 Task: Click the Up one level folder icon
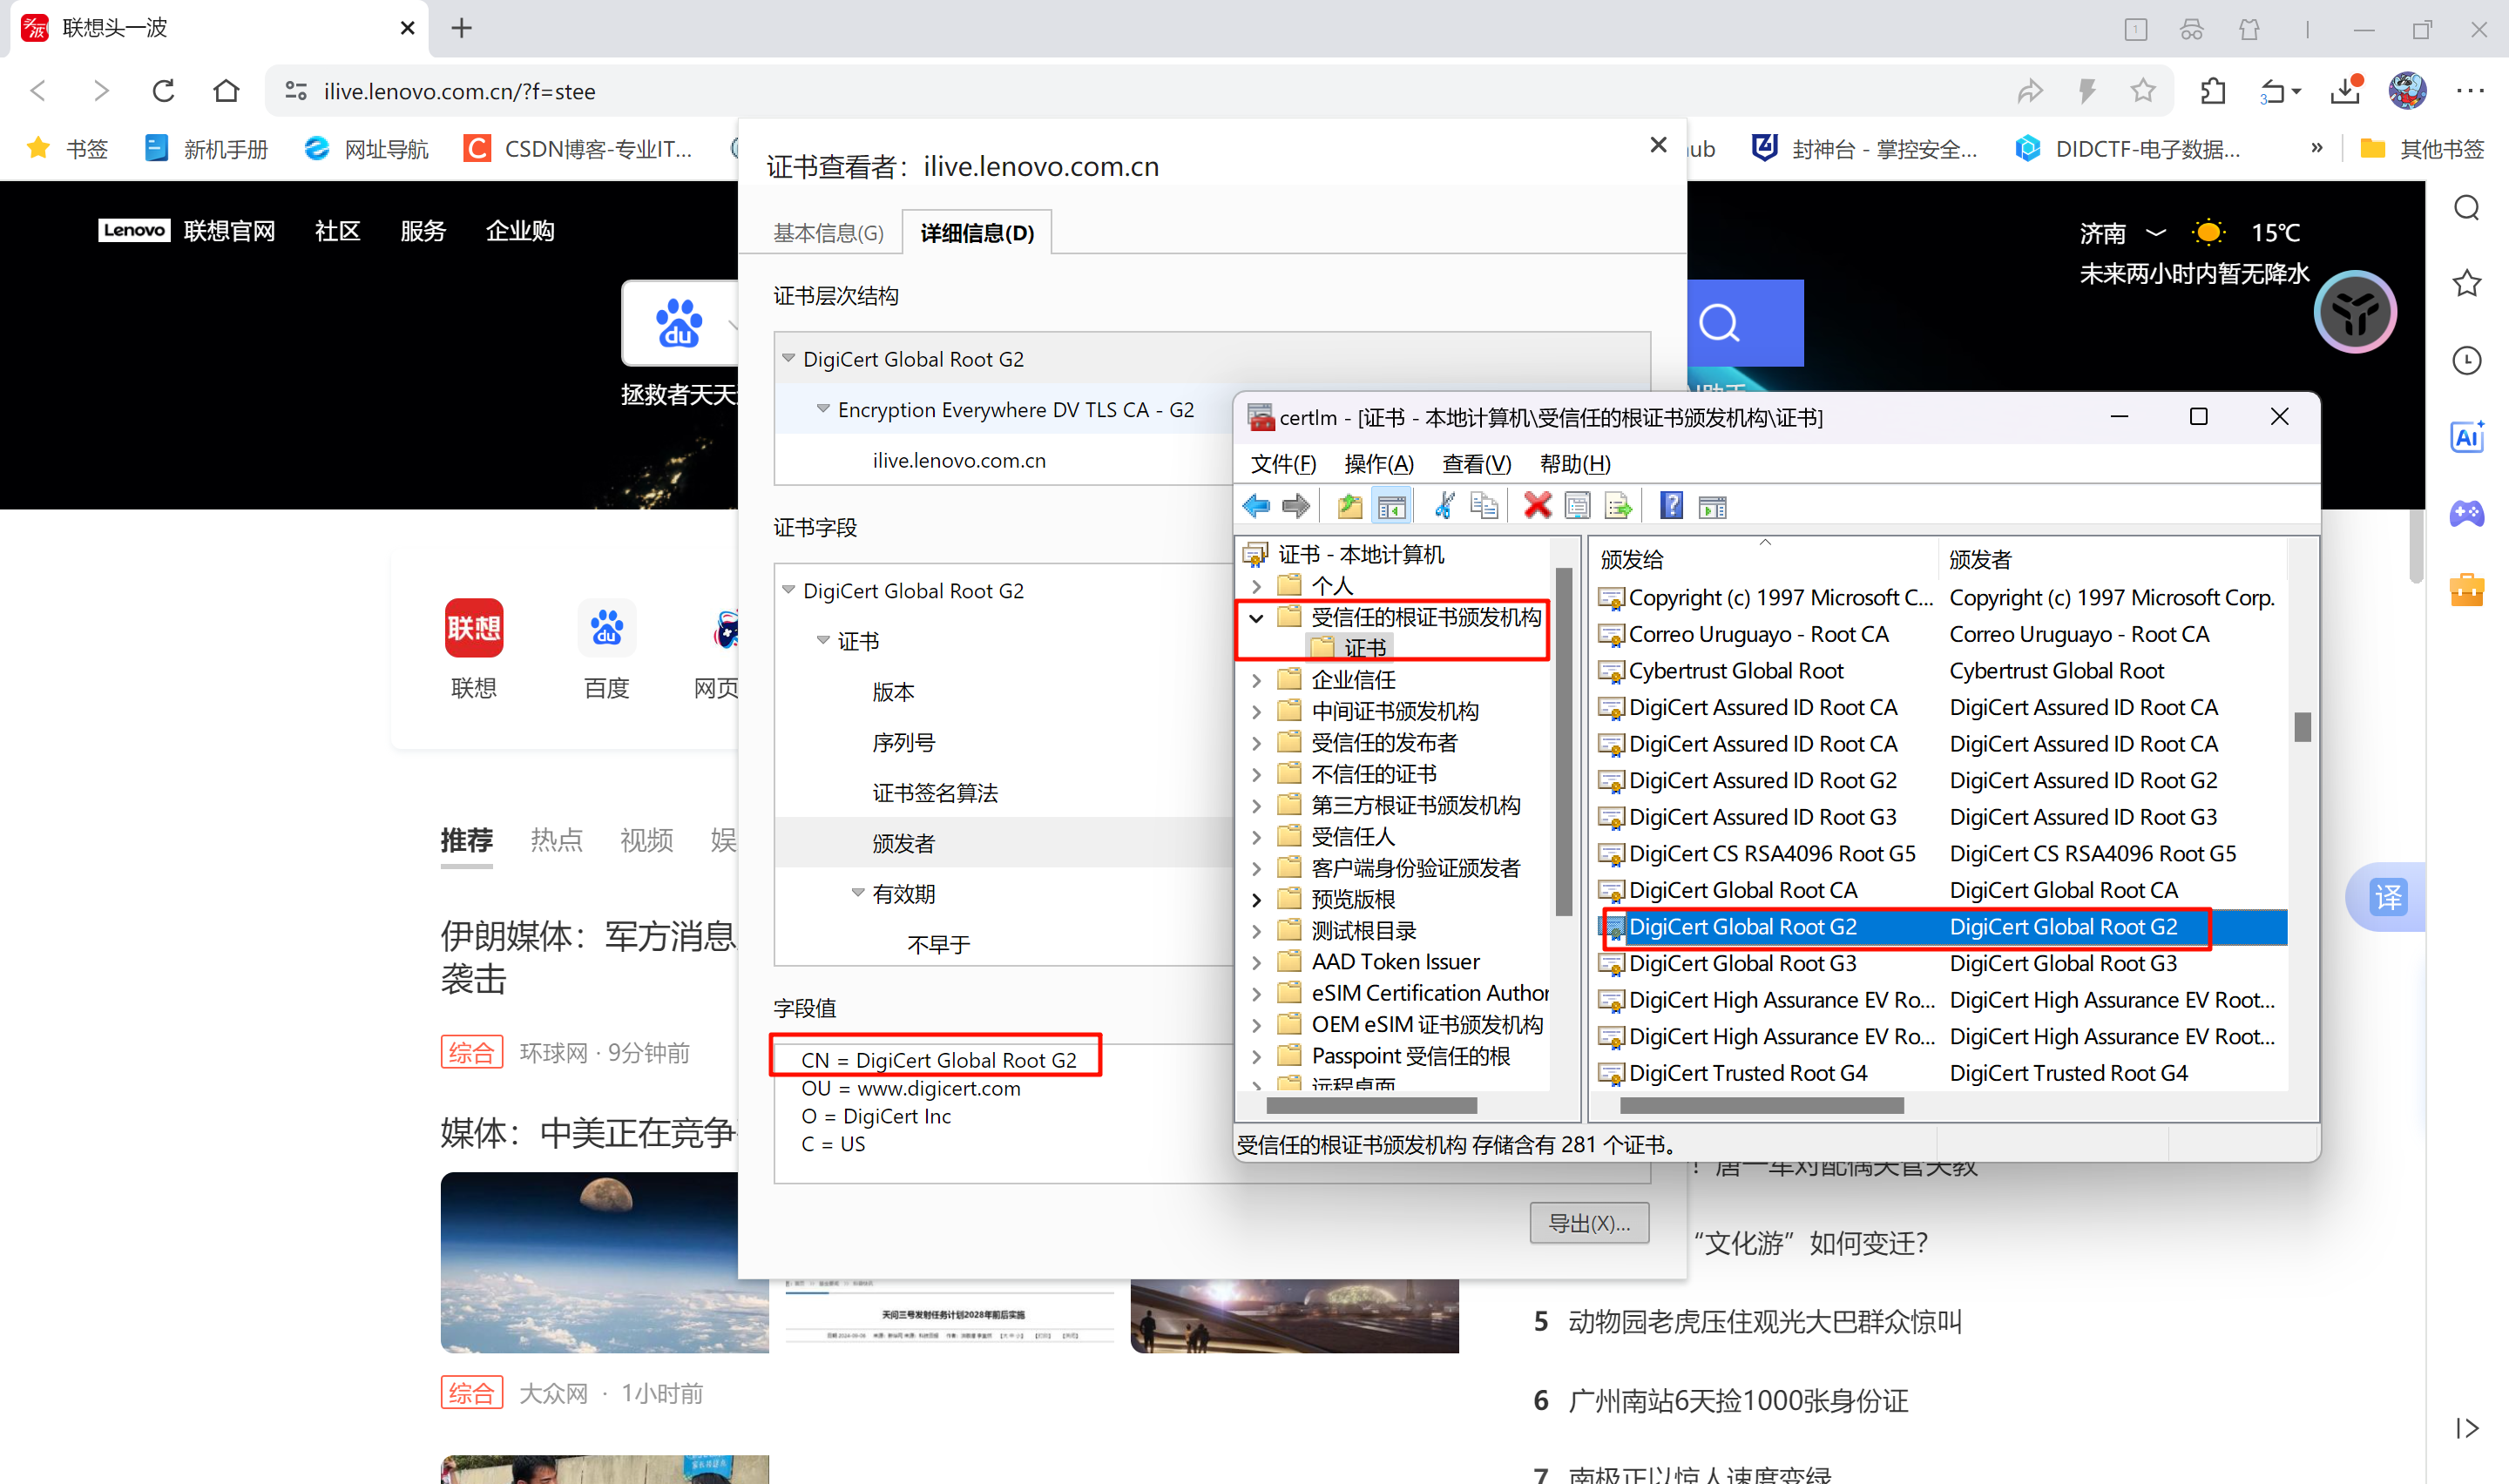coord(1349,506)
